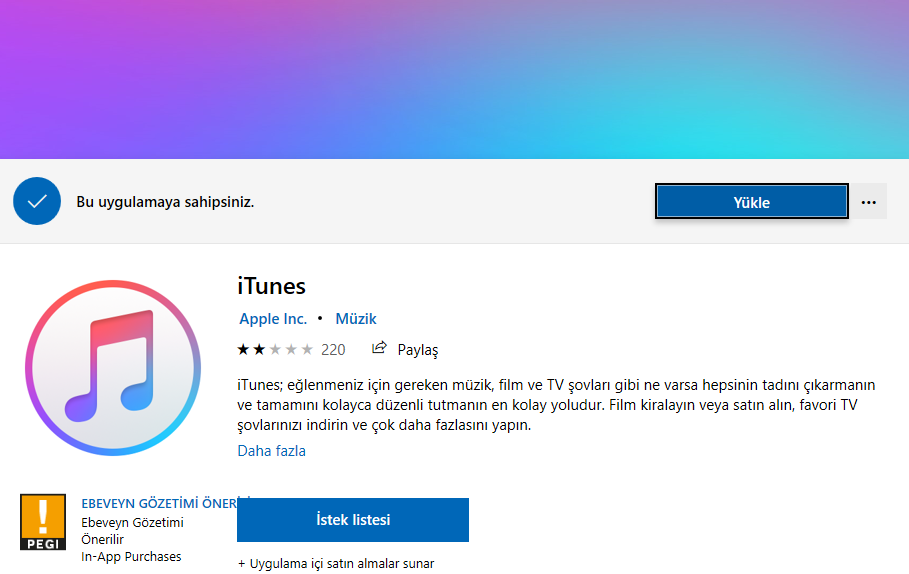The image size is (909, 574).
Task: Click the In-App Purchases label under PEGI
Action: [131, 557]
